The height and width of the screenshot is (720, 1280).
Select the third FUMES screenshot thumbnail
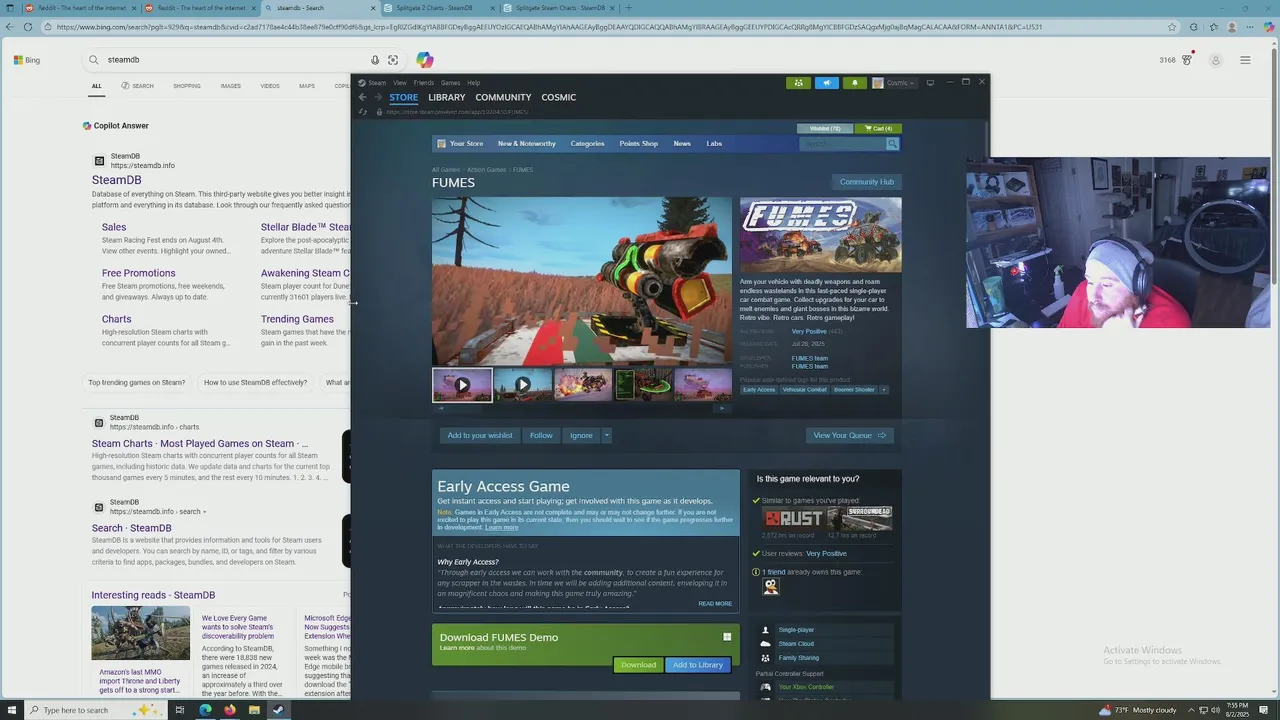coord(583,384)
